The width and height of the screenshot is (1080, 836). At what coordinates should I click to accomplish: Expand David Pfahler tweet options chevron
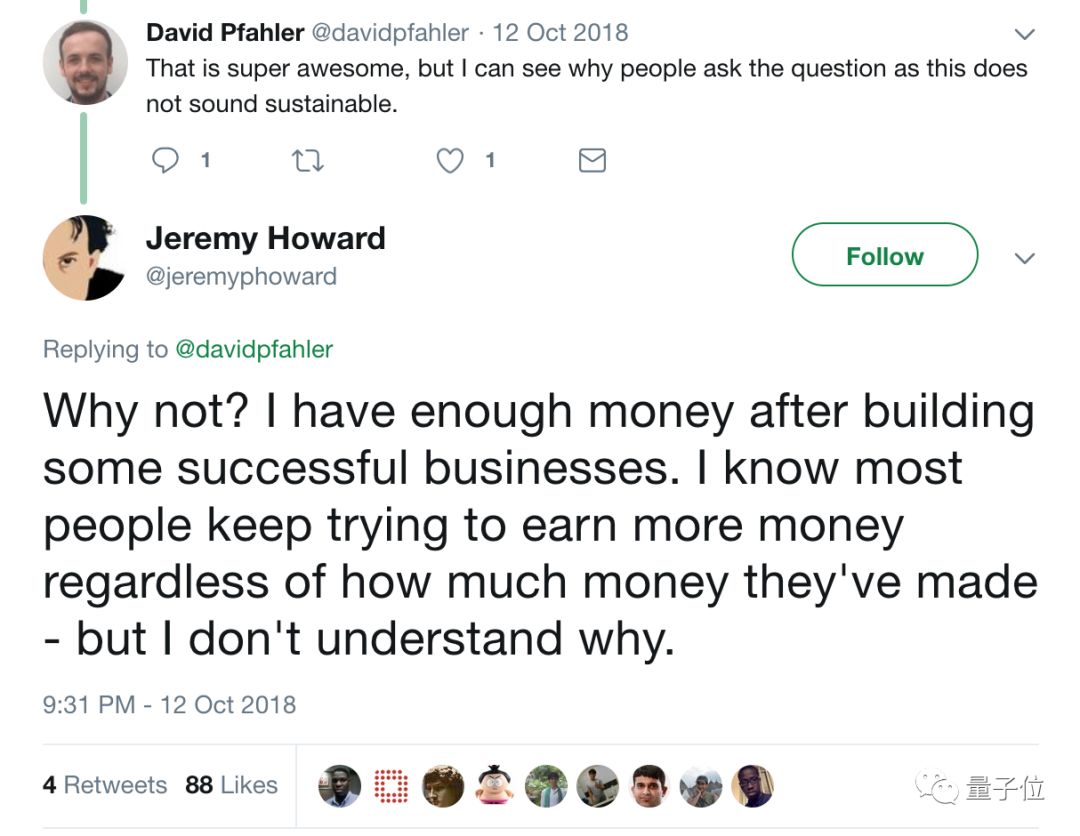(1023, 35)
